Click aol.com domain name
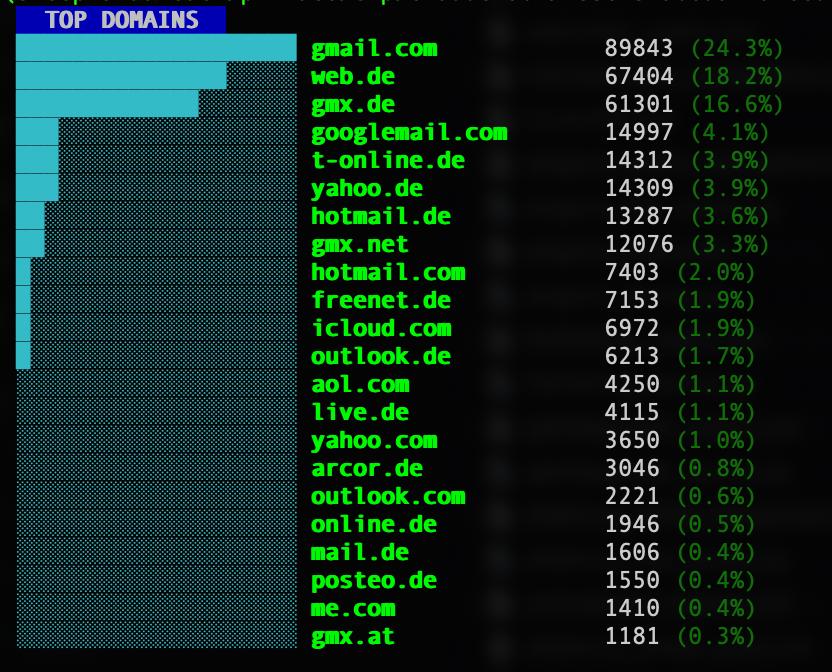Viewport: 832px width, 672px height. point(360,384)
